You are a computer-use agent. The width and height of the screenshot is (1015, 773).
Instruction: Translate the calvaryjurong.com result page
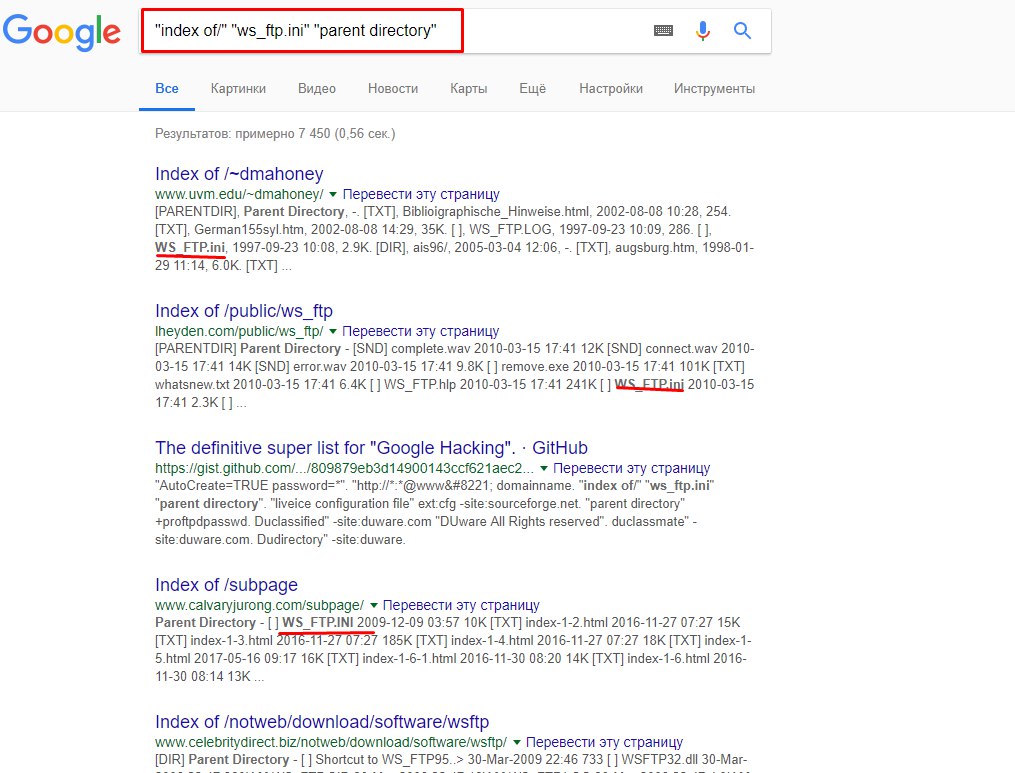(x=461, y=605)
